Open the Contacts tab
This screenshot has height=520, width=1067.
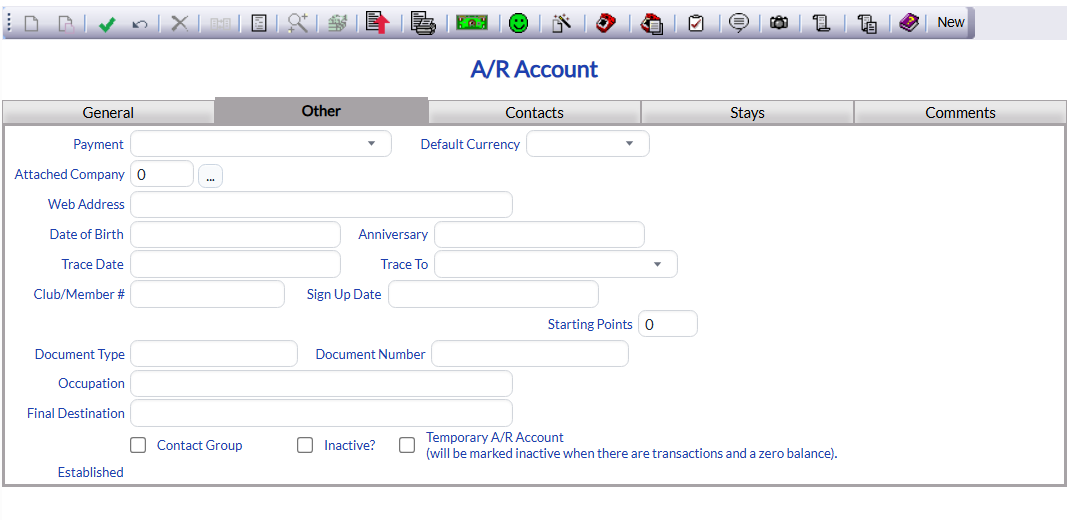point(534,112)
